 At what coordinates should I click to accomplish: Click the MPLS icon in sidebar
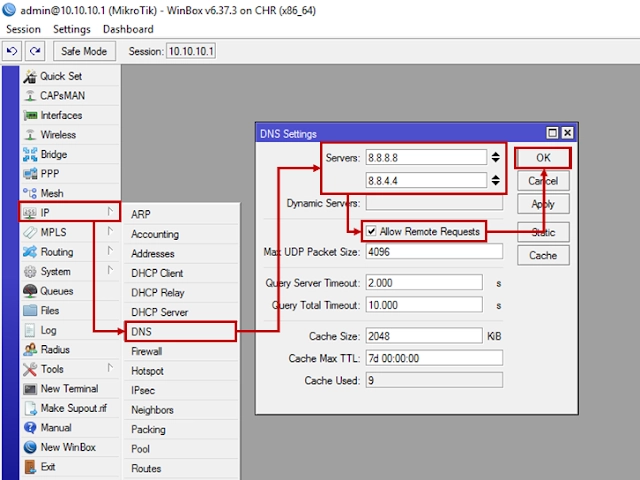30,232
